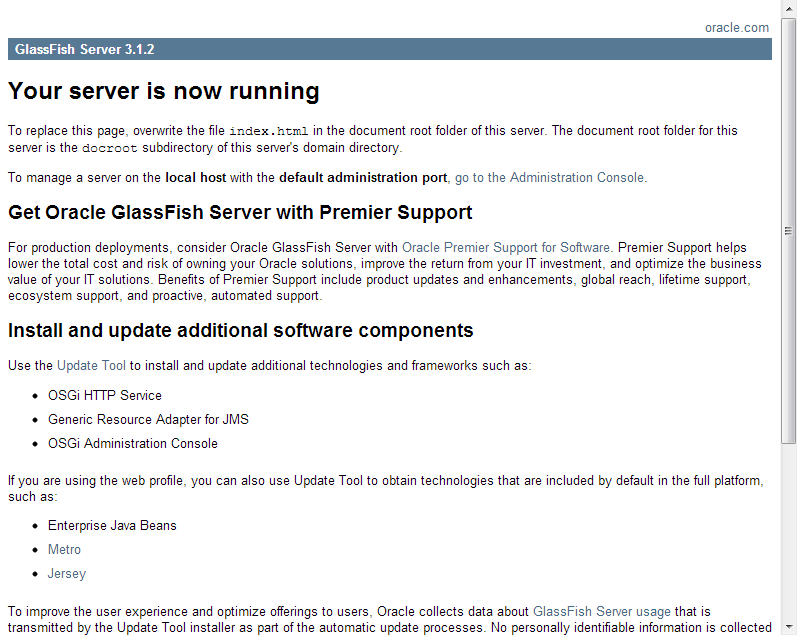Click the index.html code text
Viewport: 797px width, 635px height.
tap(269, 131)
